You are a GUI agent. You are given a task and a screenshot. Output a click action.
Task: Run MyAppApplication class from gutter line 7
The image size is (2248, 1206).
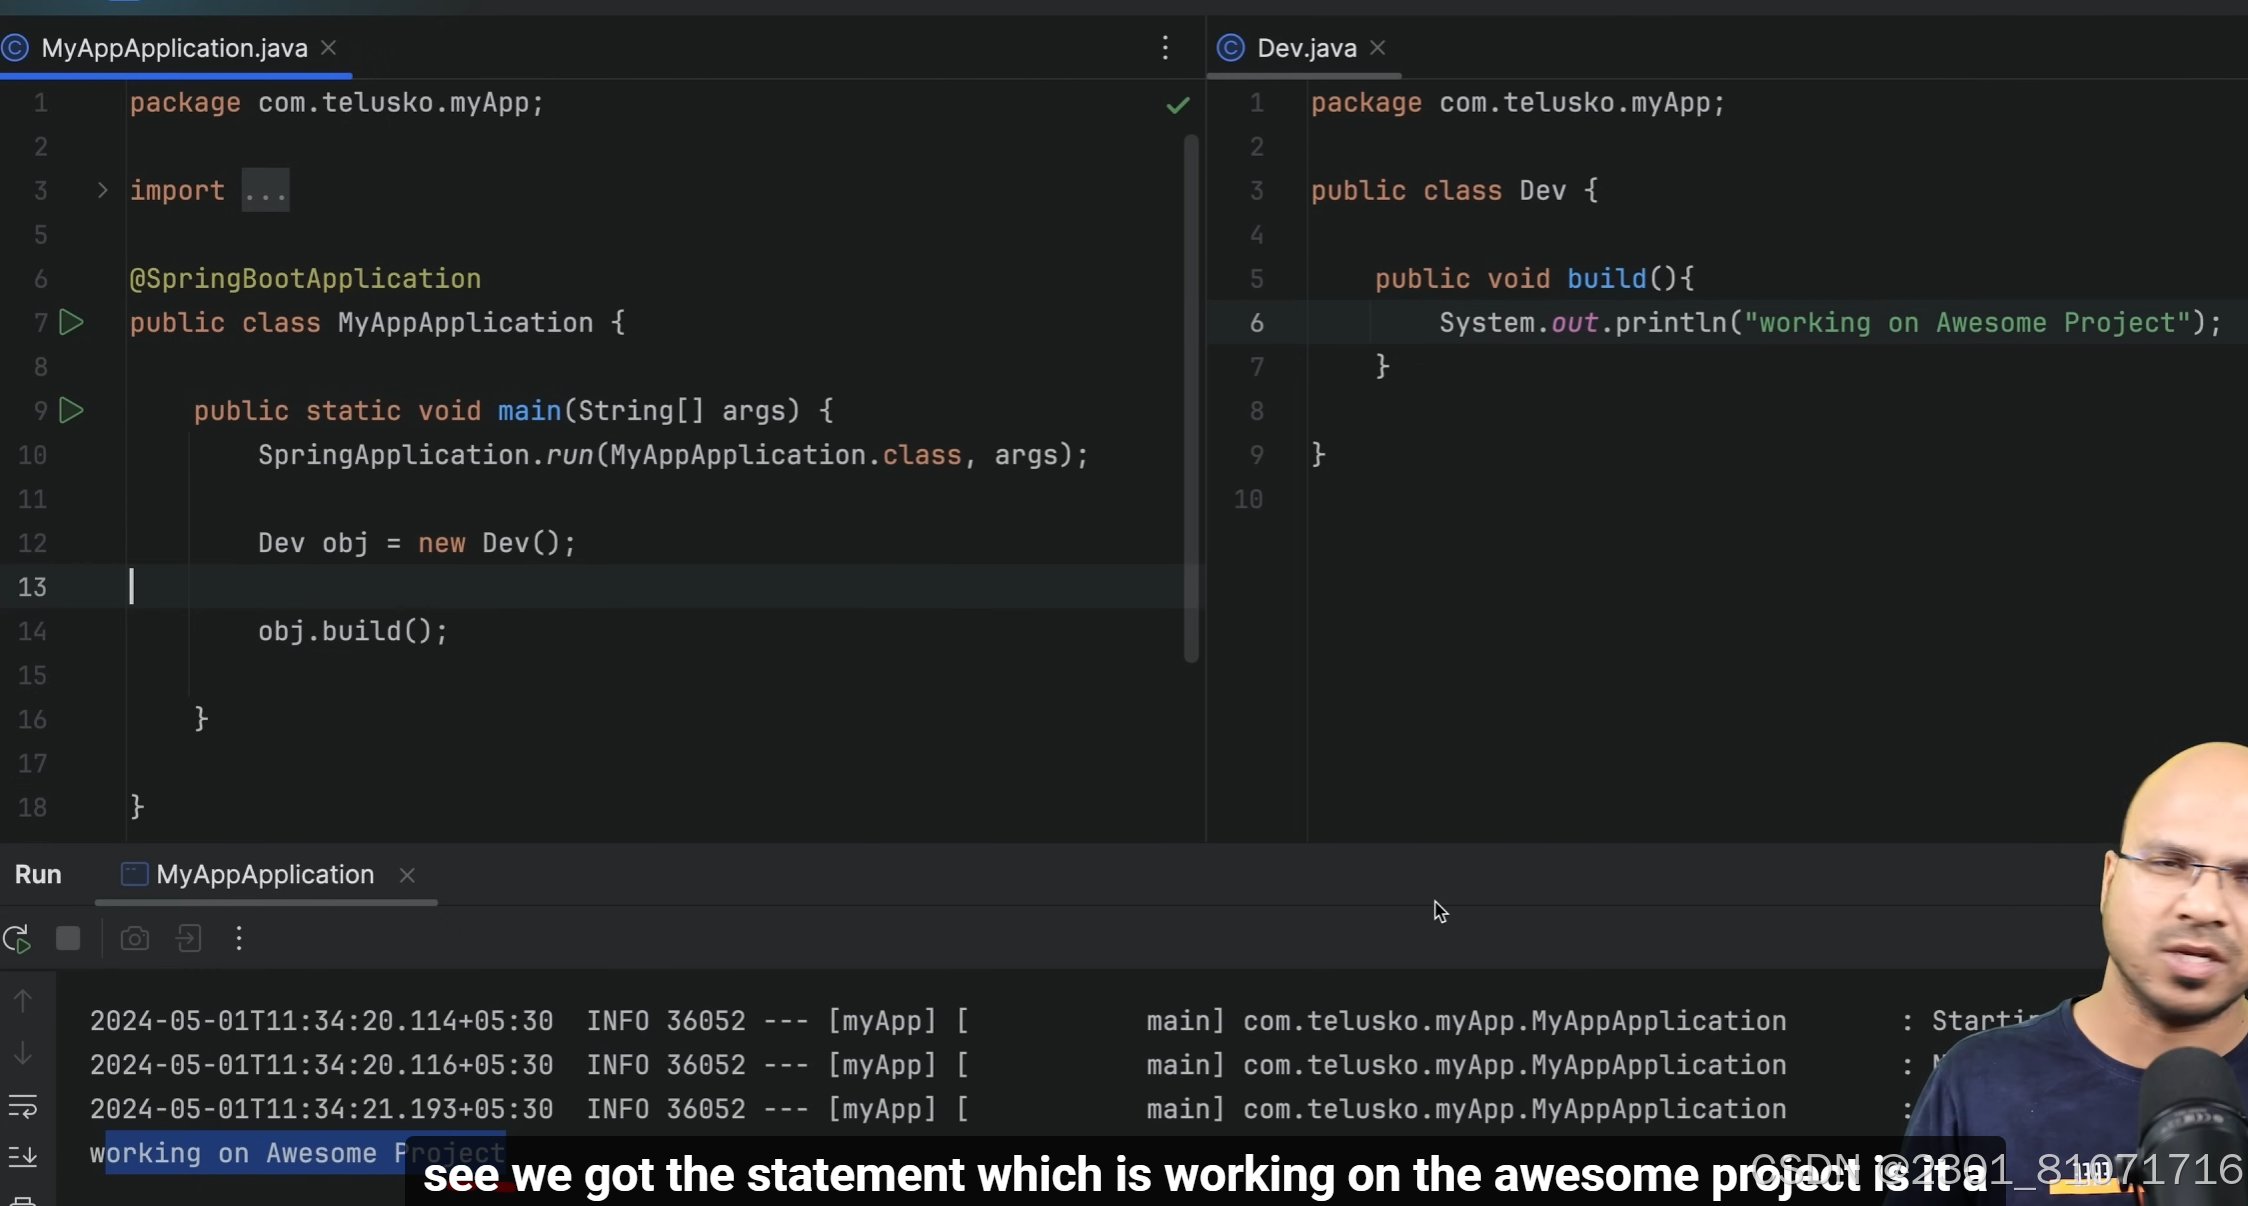(x=71, y=323)
